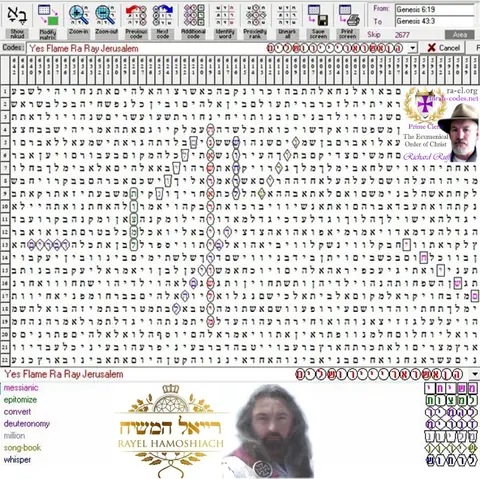
Task: Select the deuteronomy term in the list
Action: 27,424
